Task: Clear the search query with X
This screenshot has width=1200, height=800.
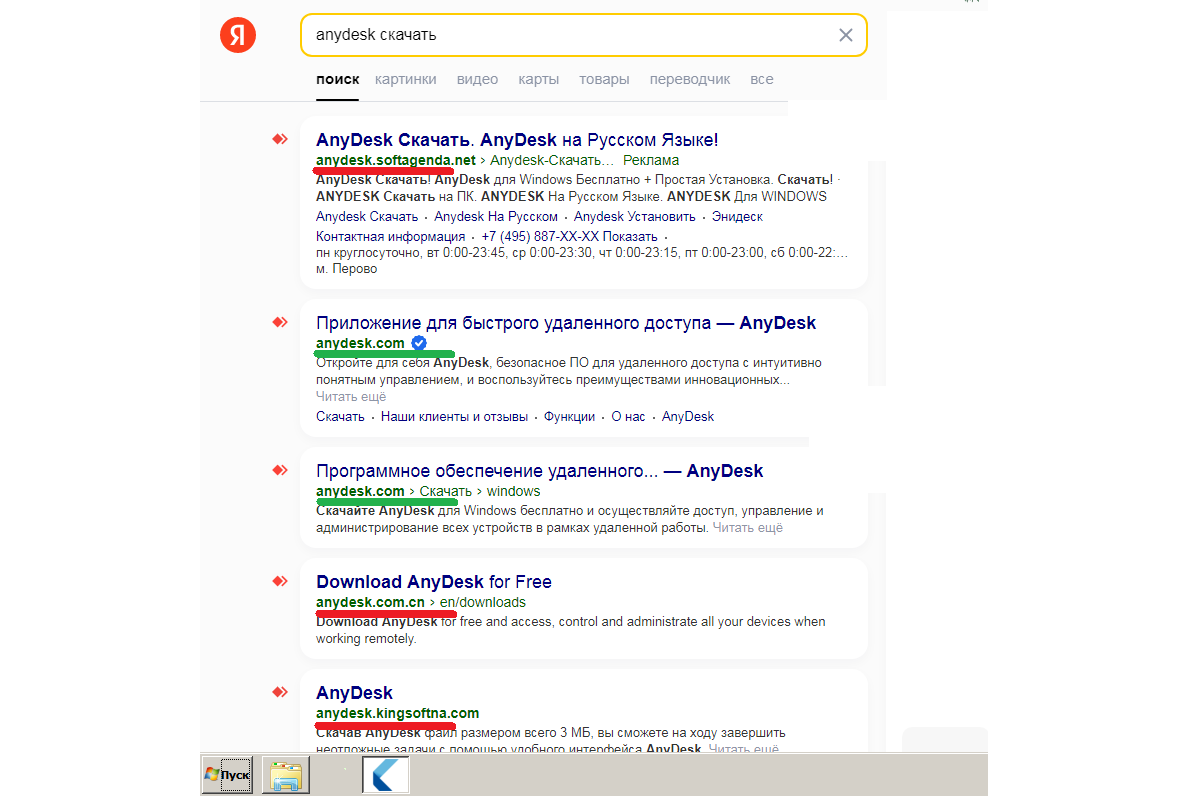Action: (x=845, y=35)
